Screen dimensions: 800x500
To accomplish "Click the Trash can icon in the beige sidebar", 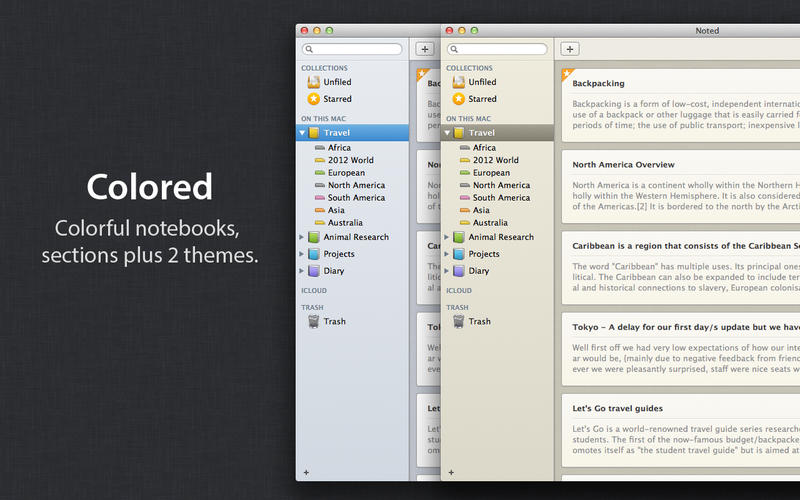I will 459,321.
